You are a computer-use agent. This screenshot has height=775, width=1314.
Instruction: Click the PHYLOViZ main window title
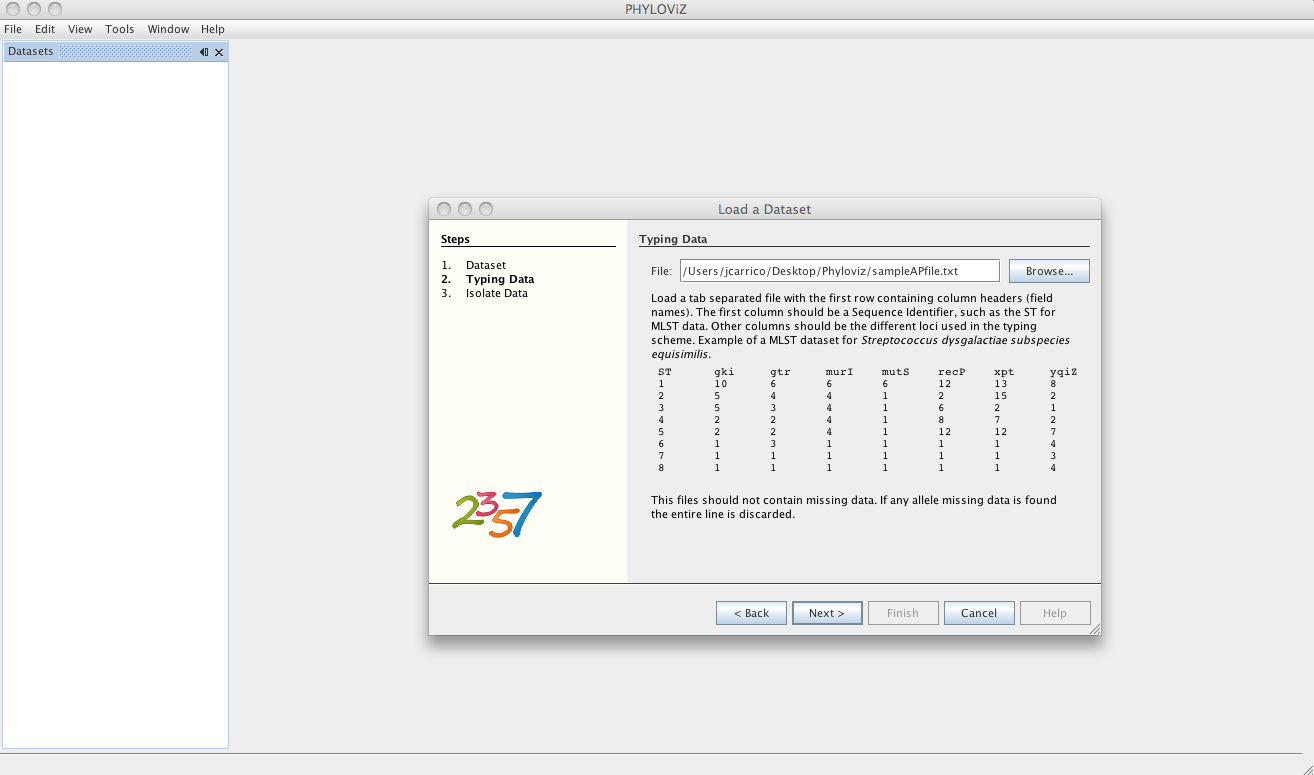click(x=657, y=9)
